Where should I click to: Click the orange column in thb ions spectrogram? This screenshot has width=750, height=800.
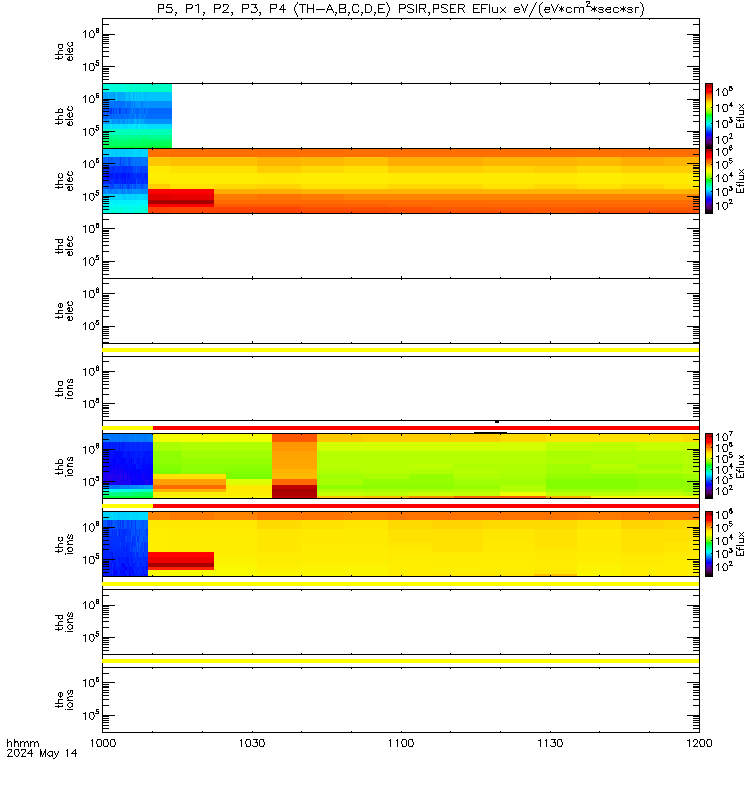[x=294, y=466]
